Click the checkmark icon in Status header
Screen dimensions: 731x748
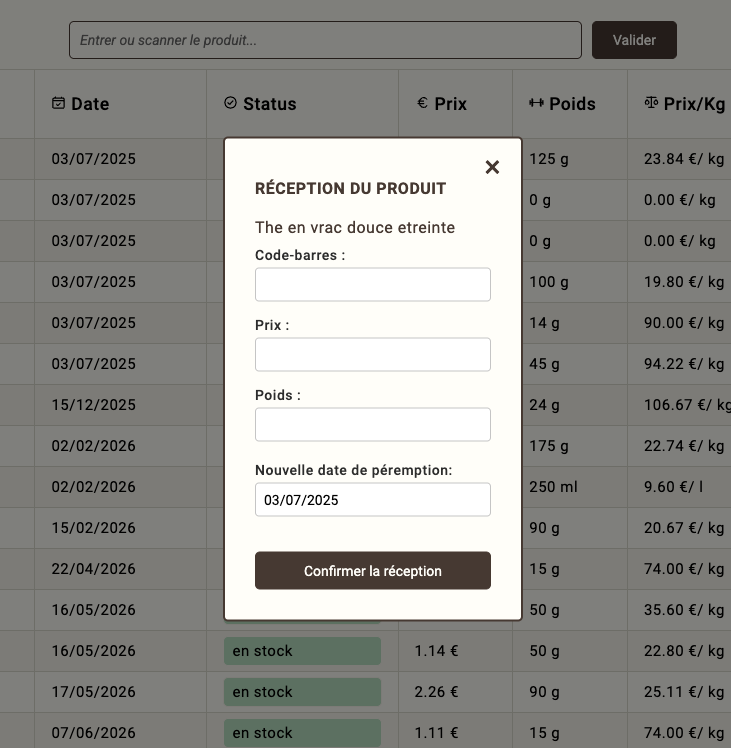tap(231, 103)
